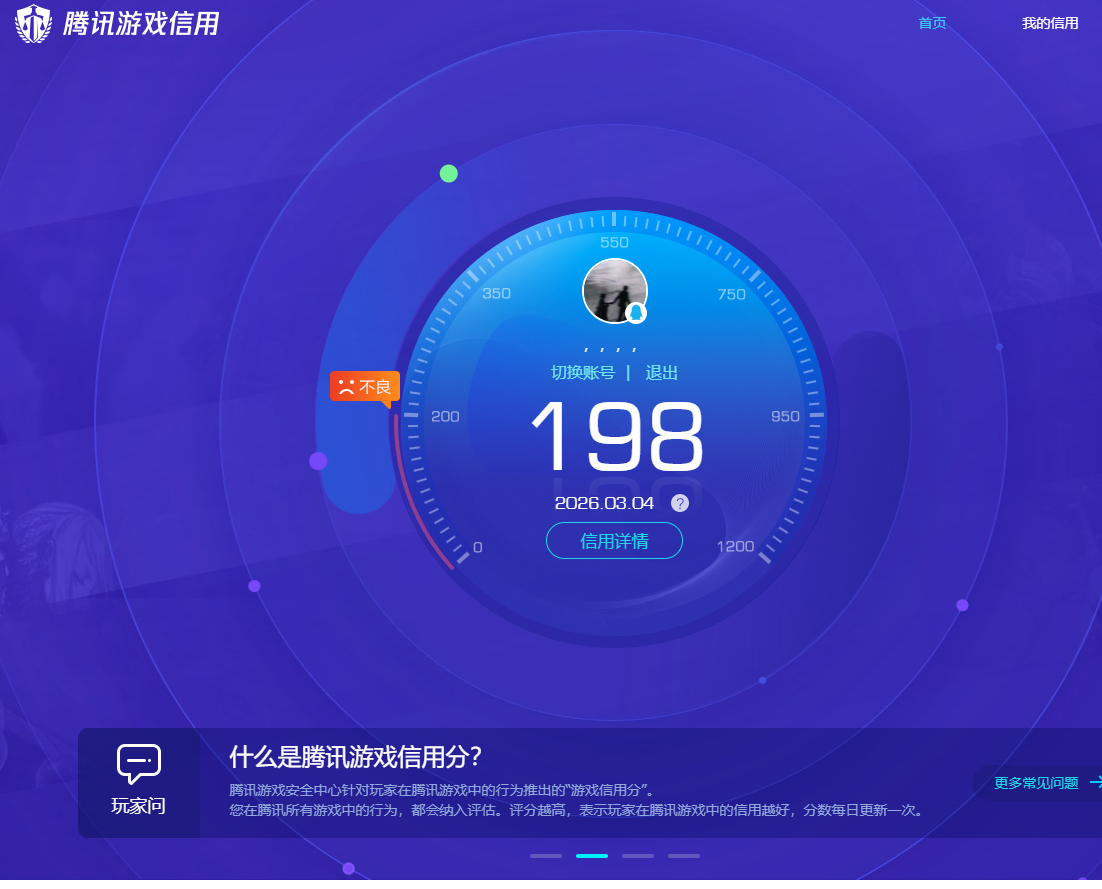Click the sad face 不良 rating badge
The height and width of the screenshot is (889, 1102).
[x=365, y=386]
